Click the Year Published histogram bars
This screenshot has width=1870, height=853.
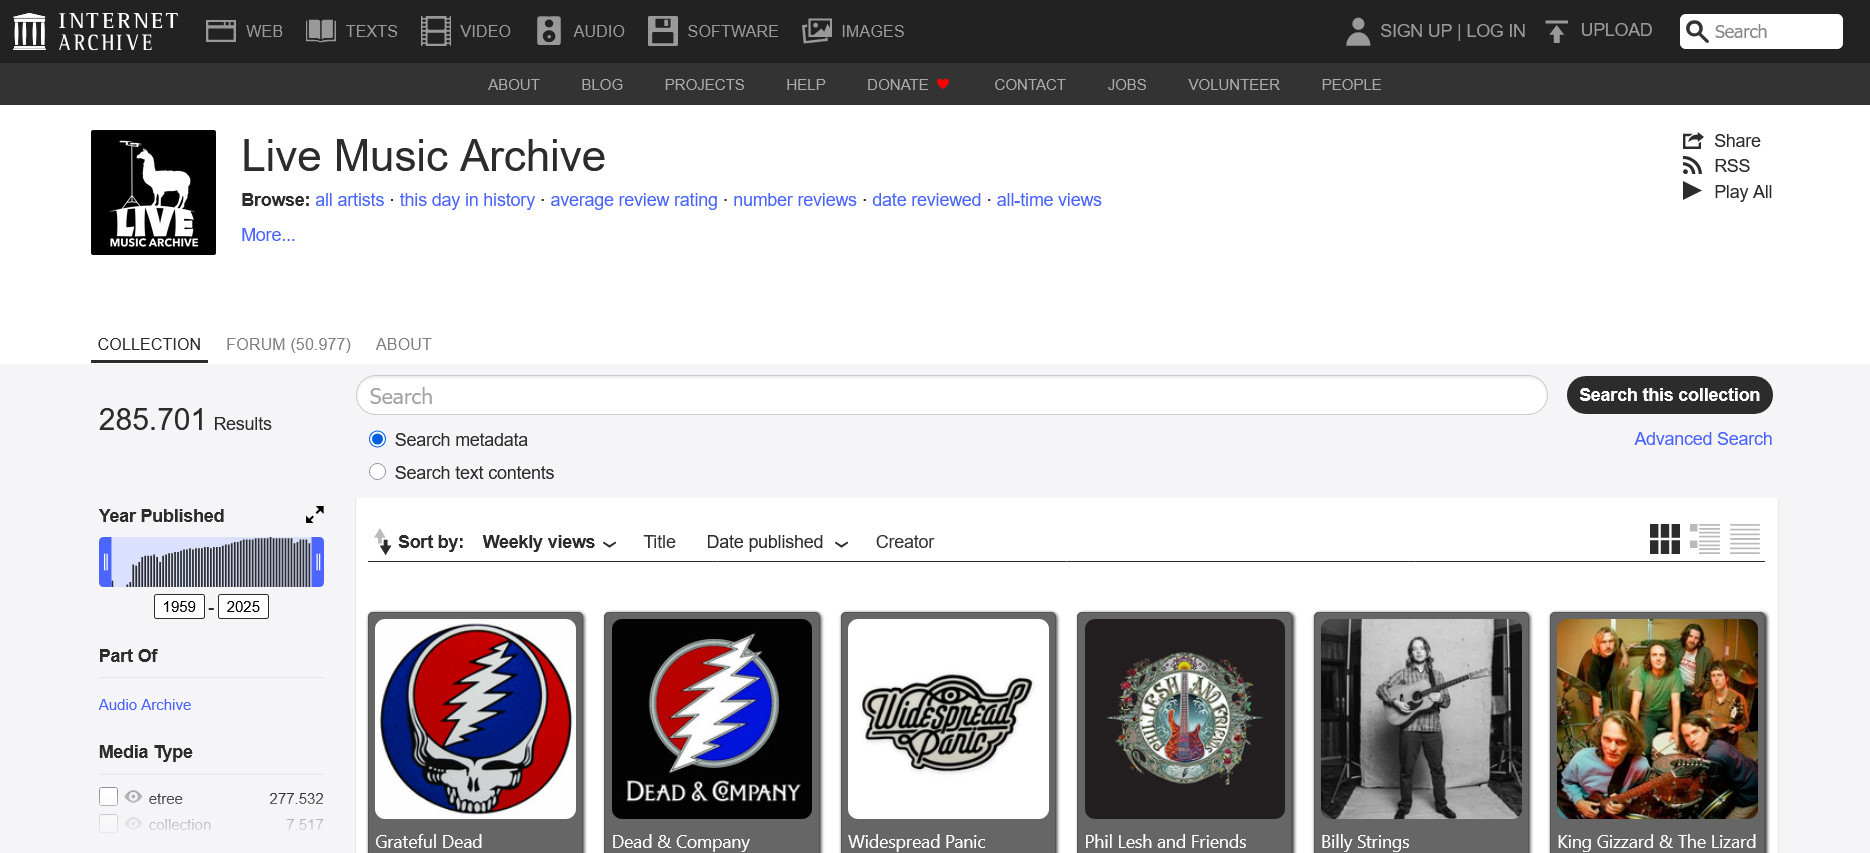(x=212, y=562)
